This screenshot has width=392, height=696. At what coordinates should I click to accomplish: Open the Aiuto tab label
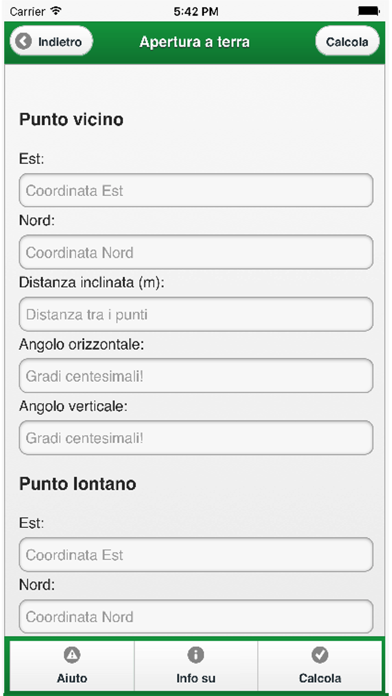72,678
